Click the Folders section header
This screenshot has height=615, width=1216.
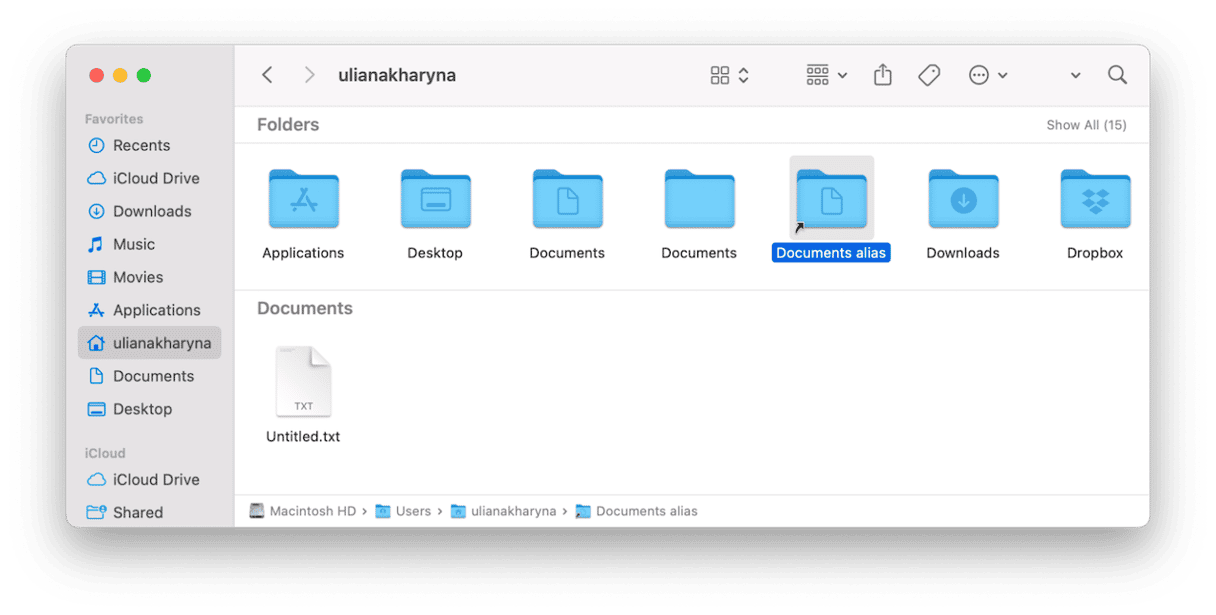pos(288,125)
